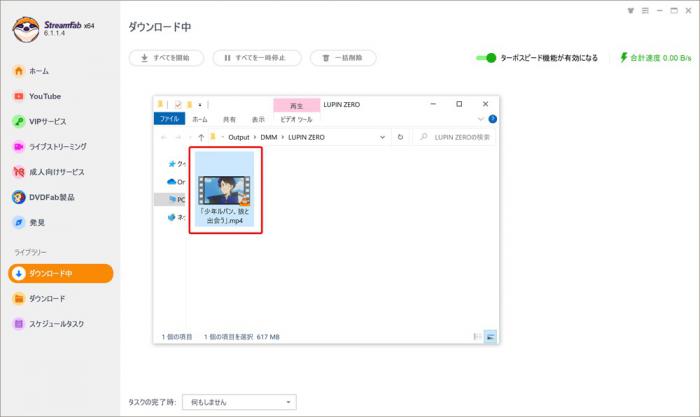The height and width of the screenshot is (417, 700).
Task: Click Output in the address path
Action: [239, 137]
